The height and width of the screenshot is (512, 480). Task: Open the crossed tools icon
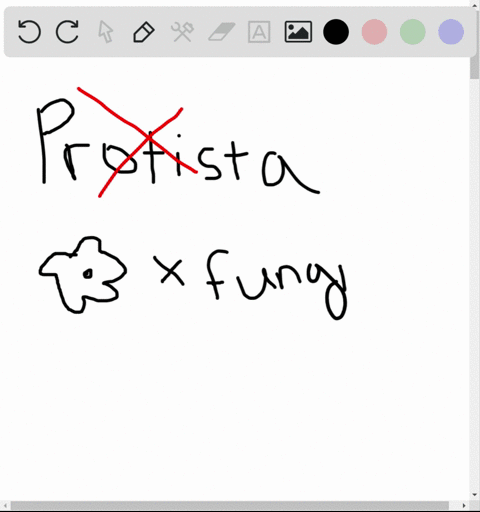click(x=182, y=32)
